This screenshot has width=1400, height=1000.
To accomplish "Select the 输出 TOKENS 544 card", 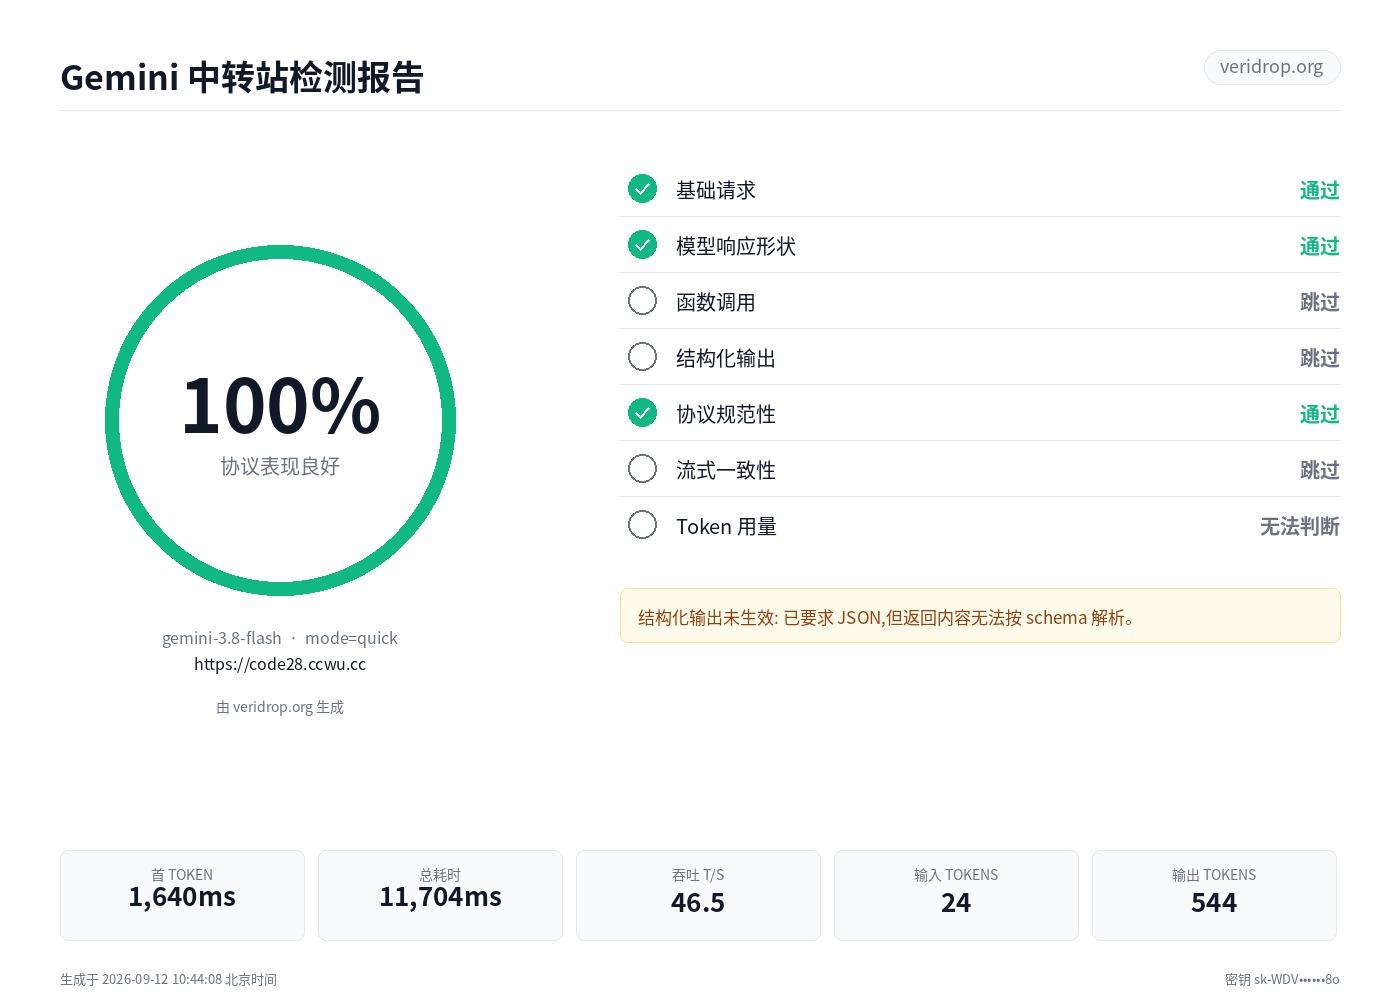I will tap(1214, 895).
